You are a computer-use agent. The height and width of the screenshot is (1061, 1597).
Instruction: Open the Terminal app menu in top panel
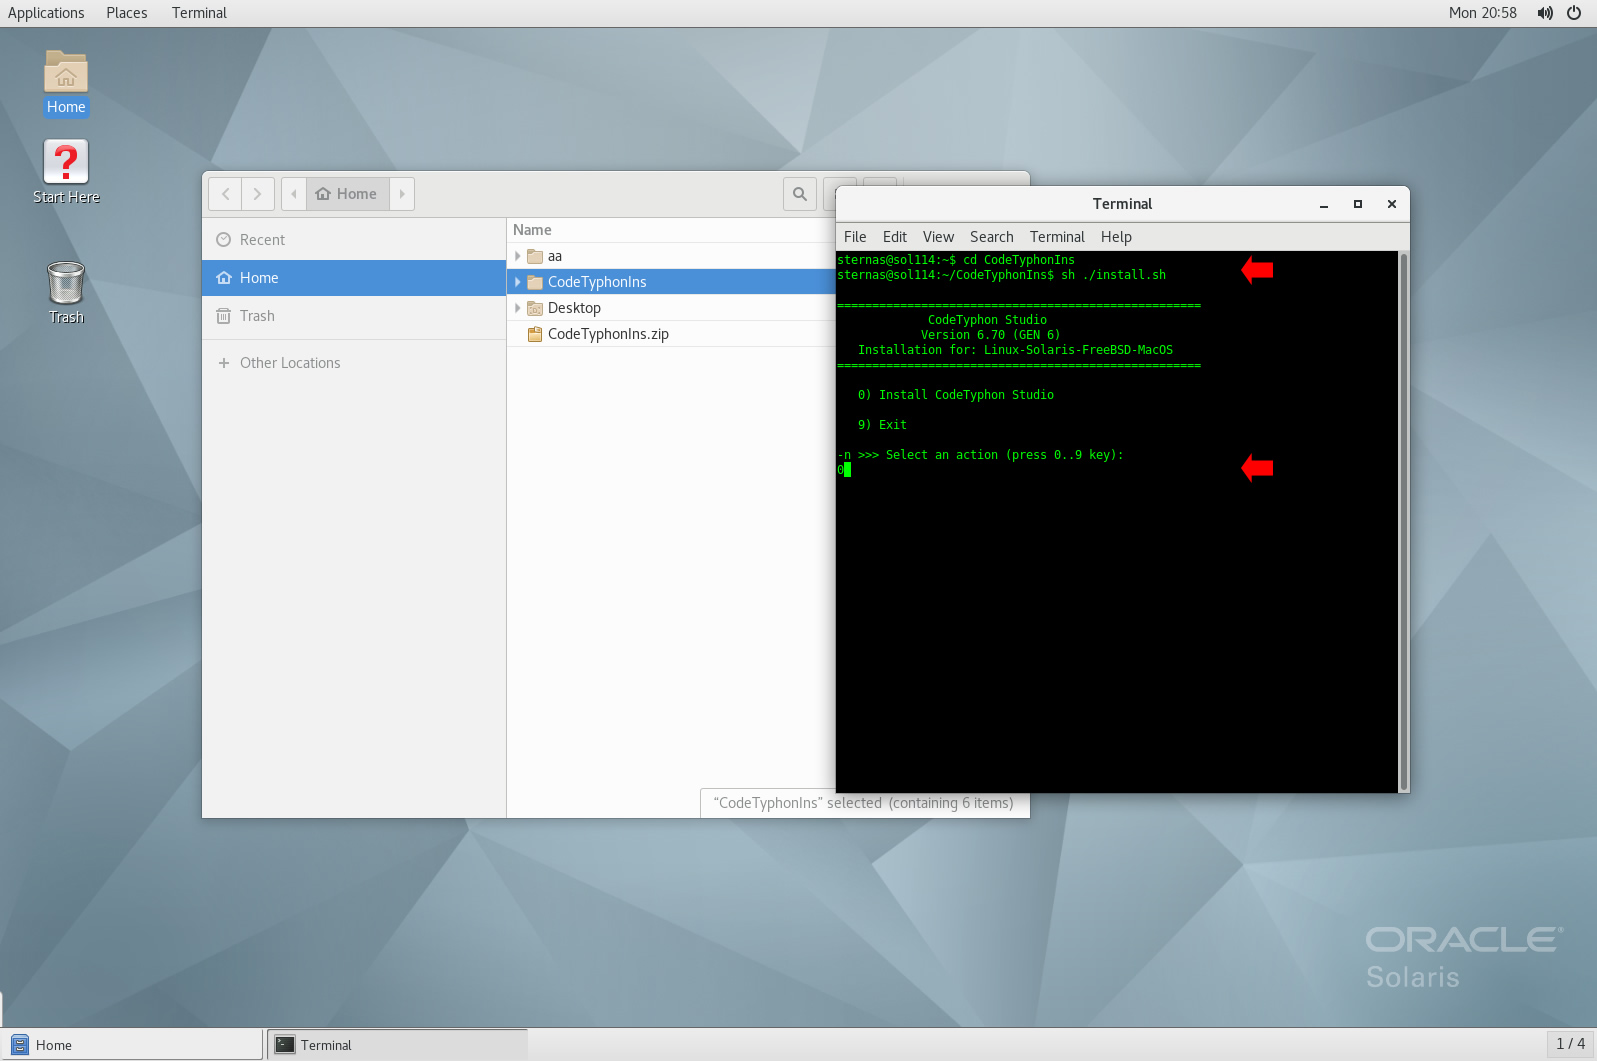[199, 13]
